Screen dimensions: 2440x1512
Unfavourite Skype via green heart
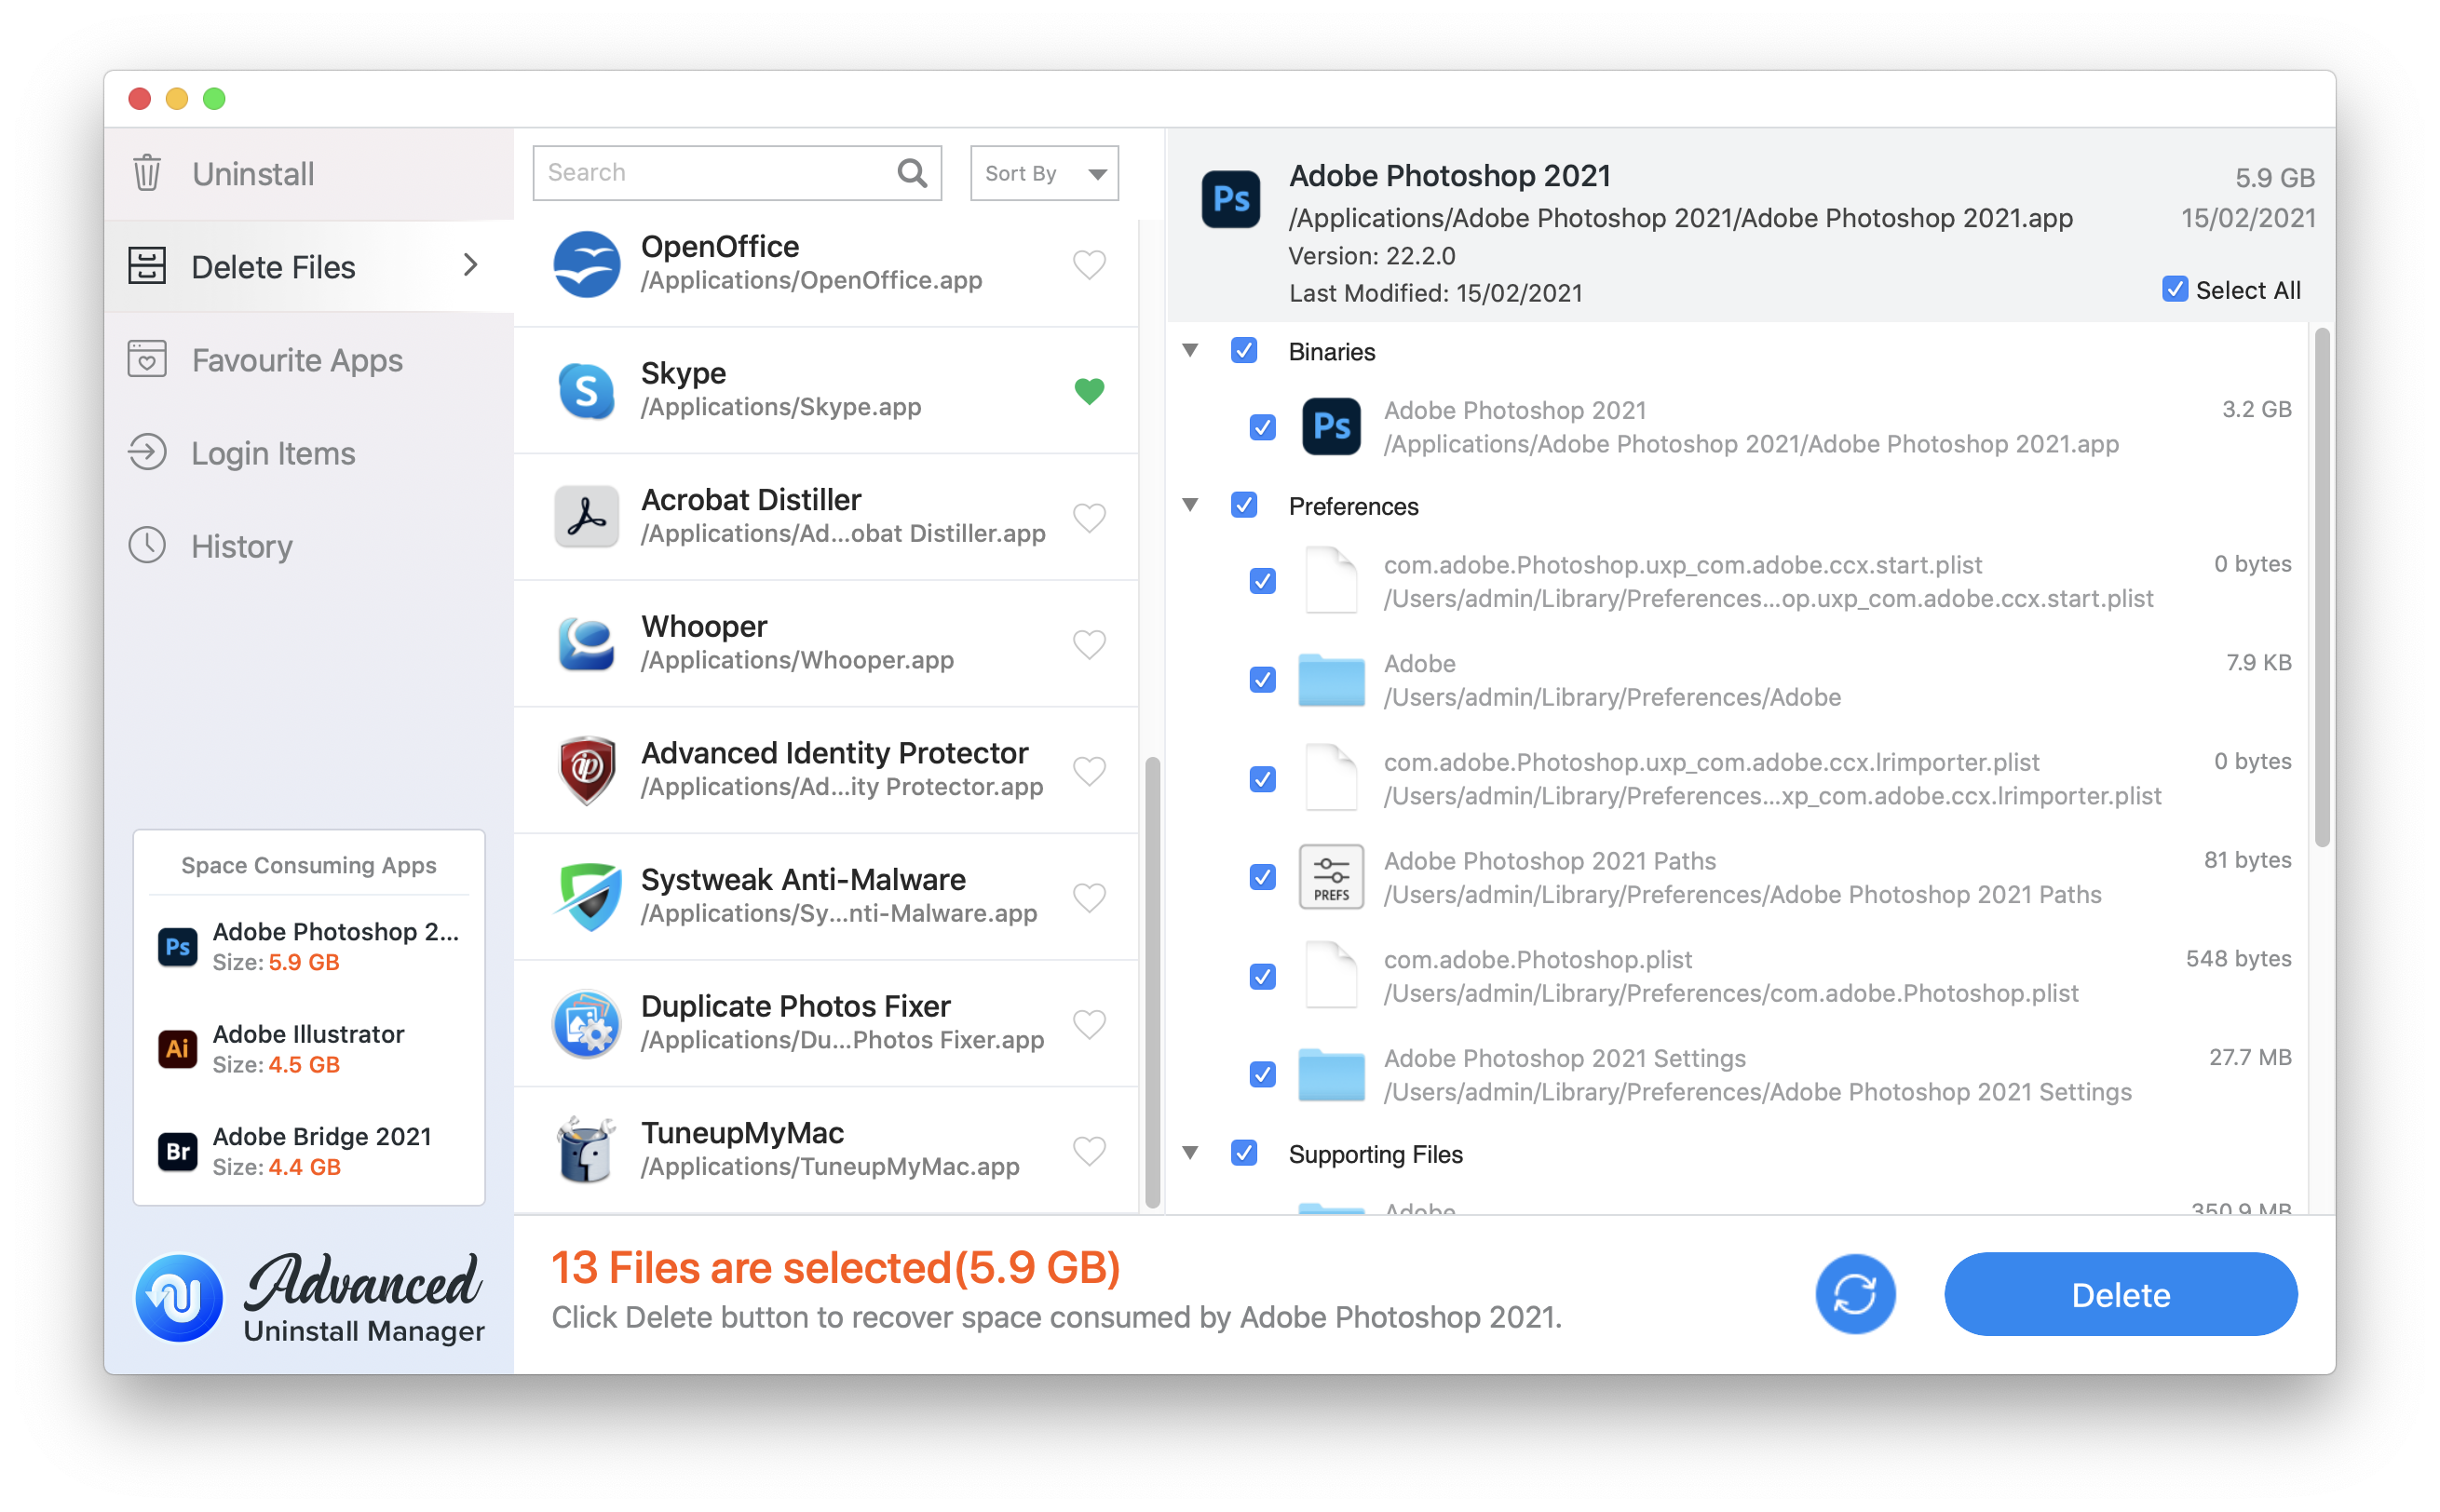tap(1089, 391)
